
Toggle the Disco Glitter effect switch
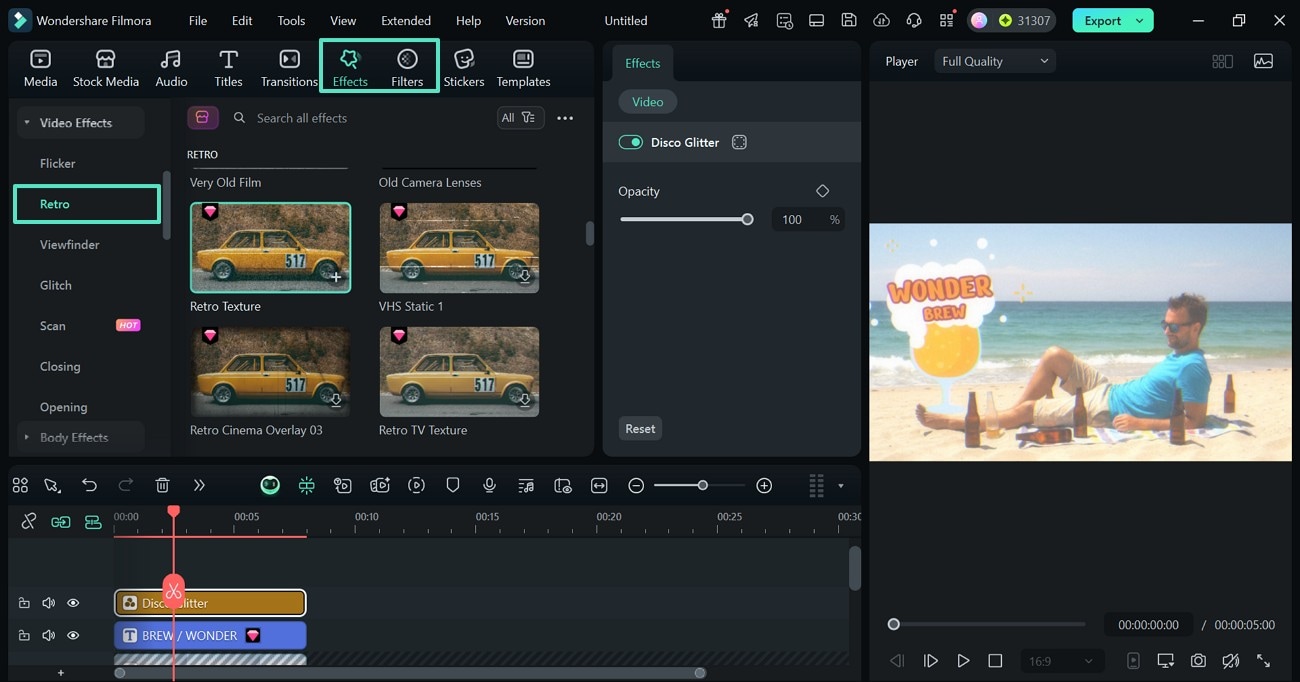pyautogui.click(x=630, y=142)
